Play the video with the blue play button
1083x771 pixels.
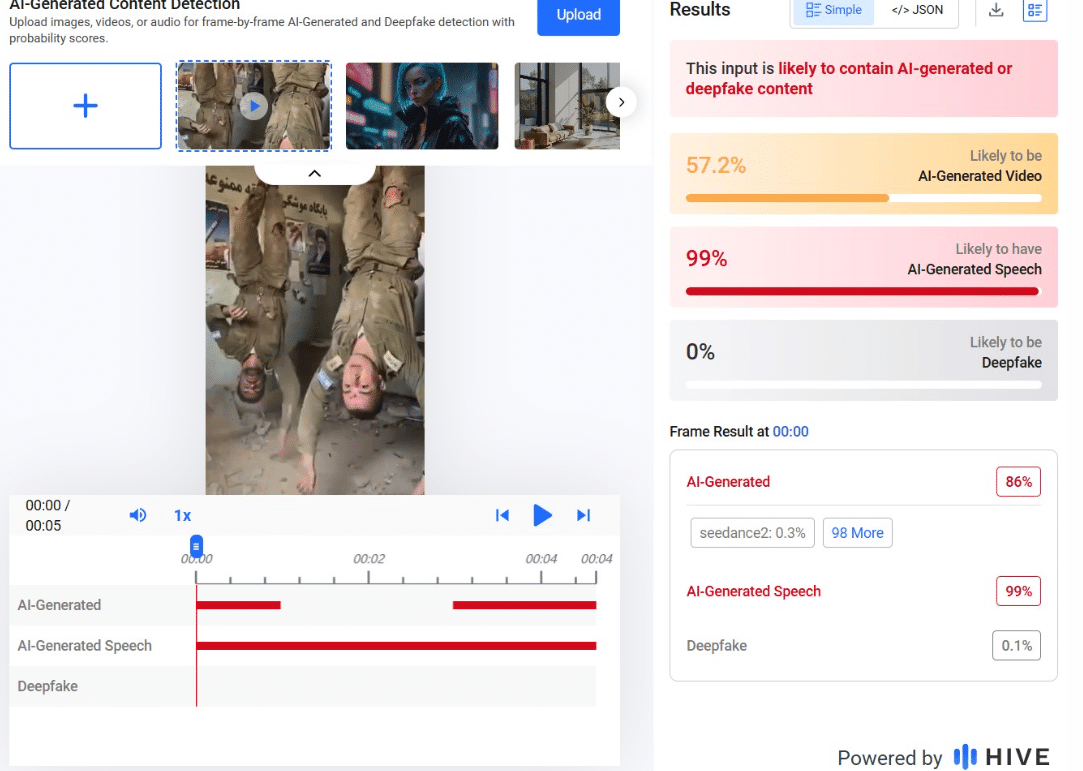point(542,515)
